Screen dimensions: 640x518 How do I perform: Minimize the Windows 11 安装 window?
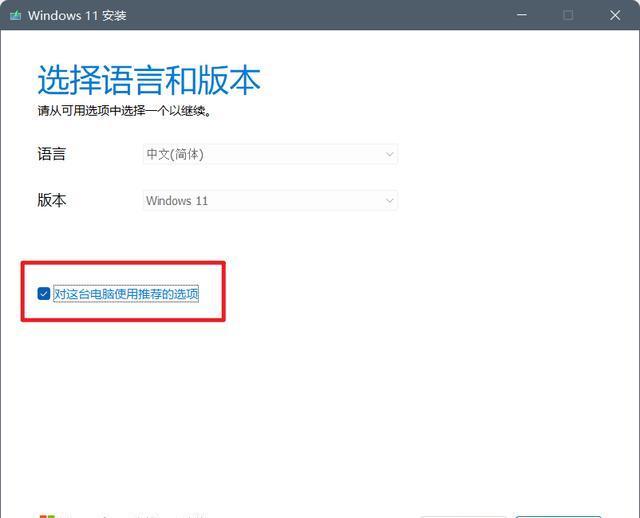pos(522,15)
